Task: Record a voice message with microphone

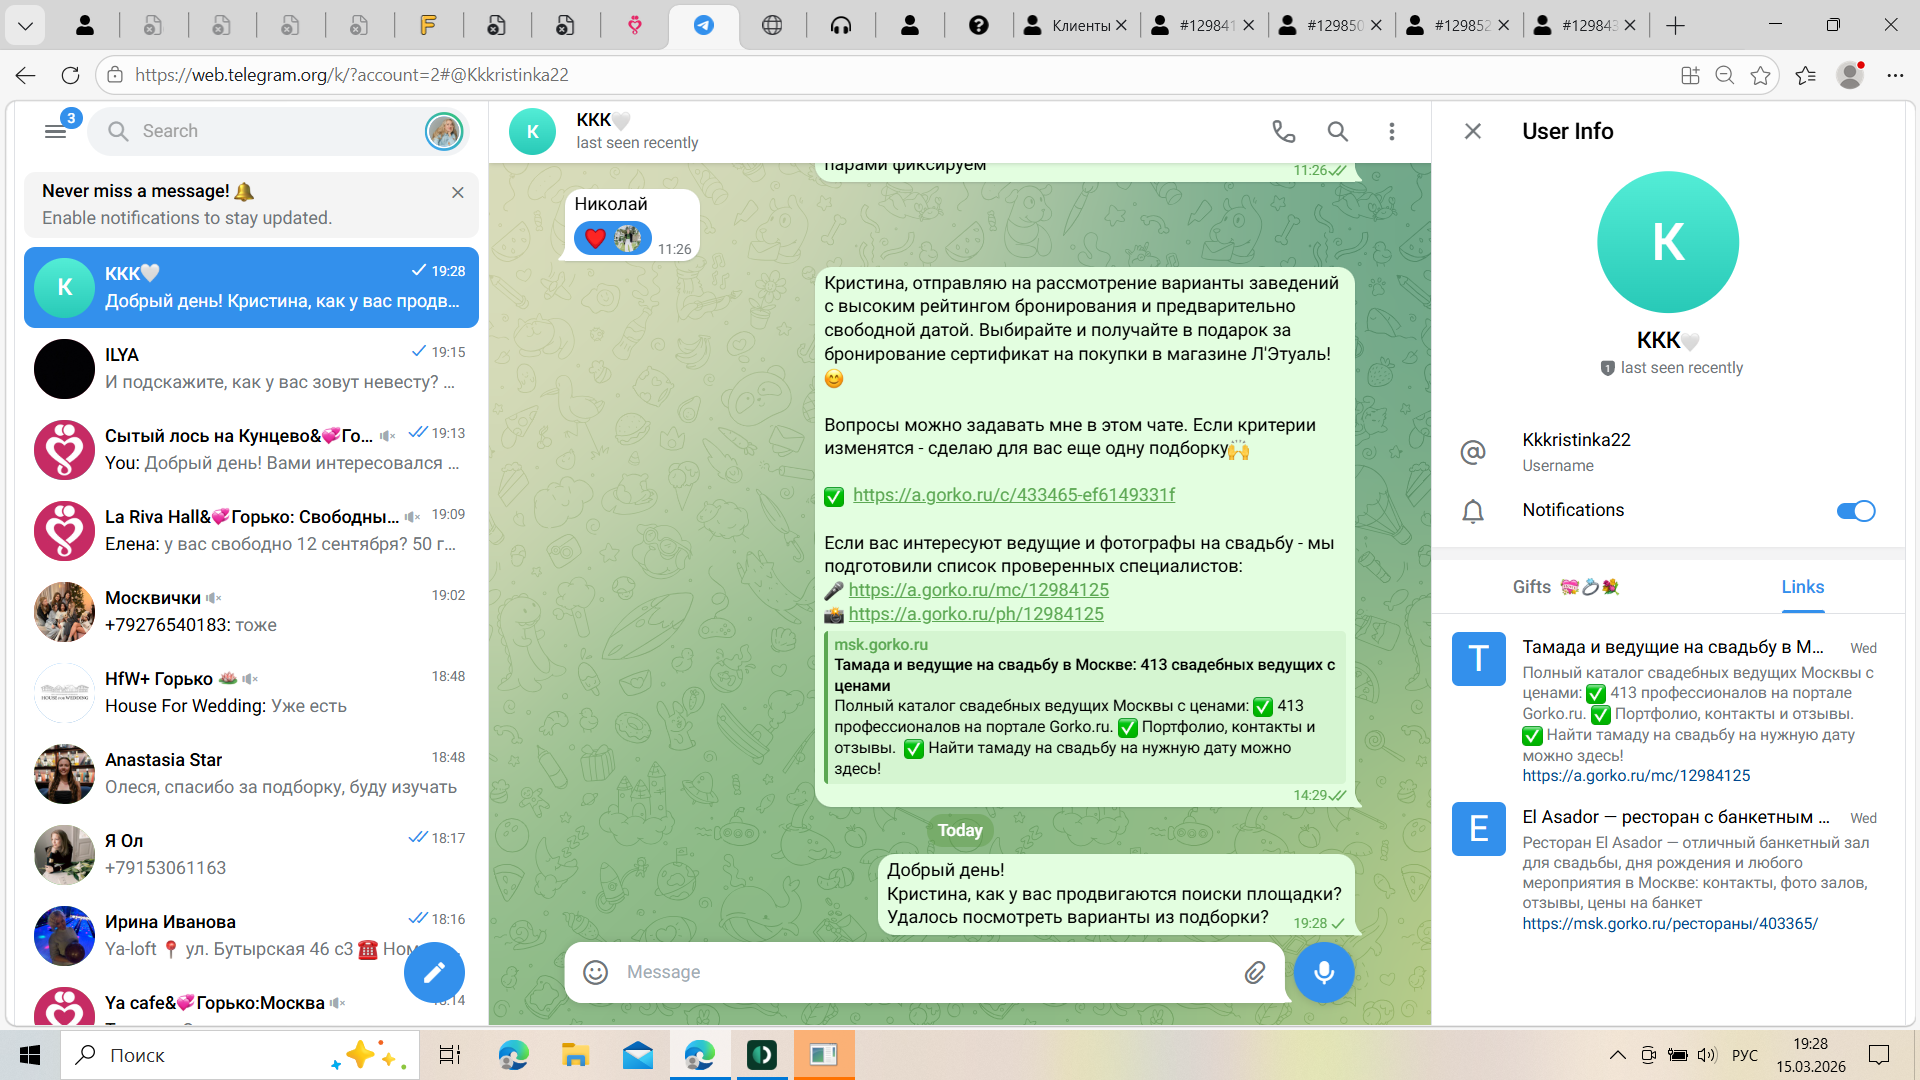Action: 1323,972
